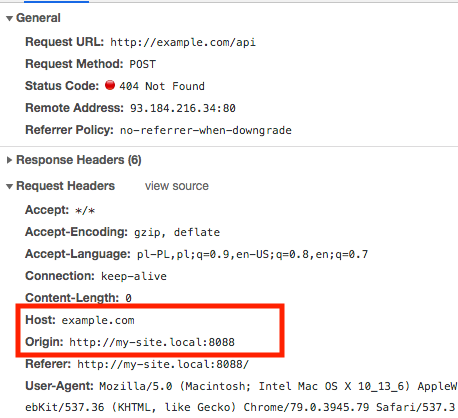Click the view source link
Image resolution: width=458 pixels, height=418 pixels.
pyautogui.click(x=177, y=186)
